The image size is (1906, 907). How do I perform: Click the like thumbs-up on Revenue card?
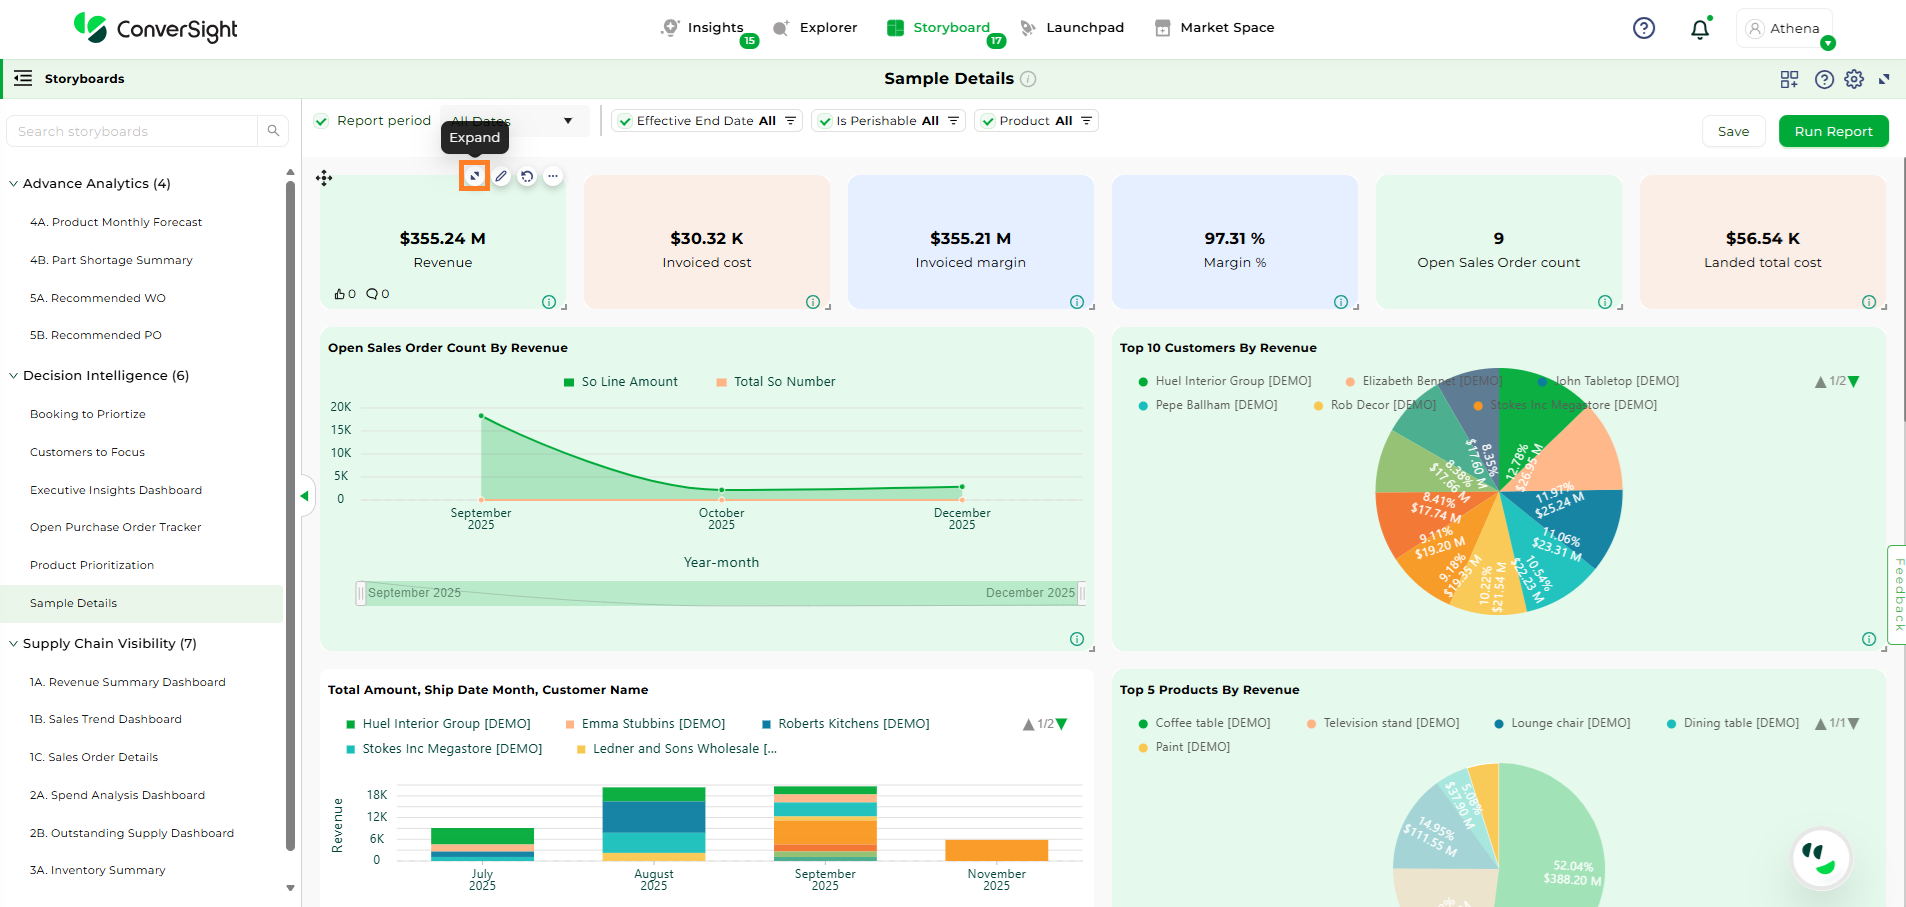click(340, 294)
